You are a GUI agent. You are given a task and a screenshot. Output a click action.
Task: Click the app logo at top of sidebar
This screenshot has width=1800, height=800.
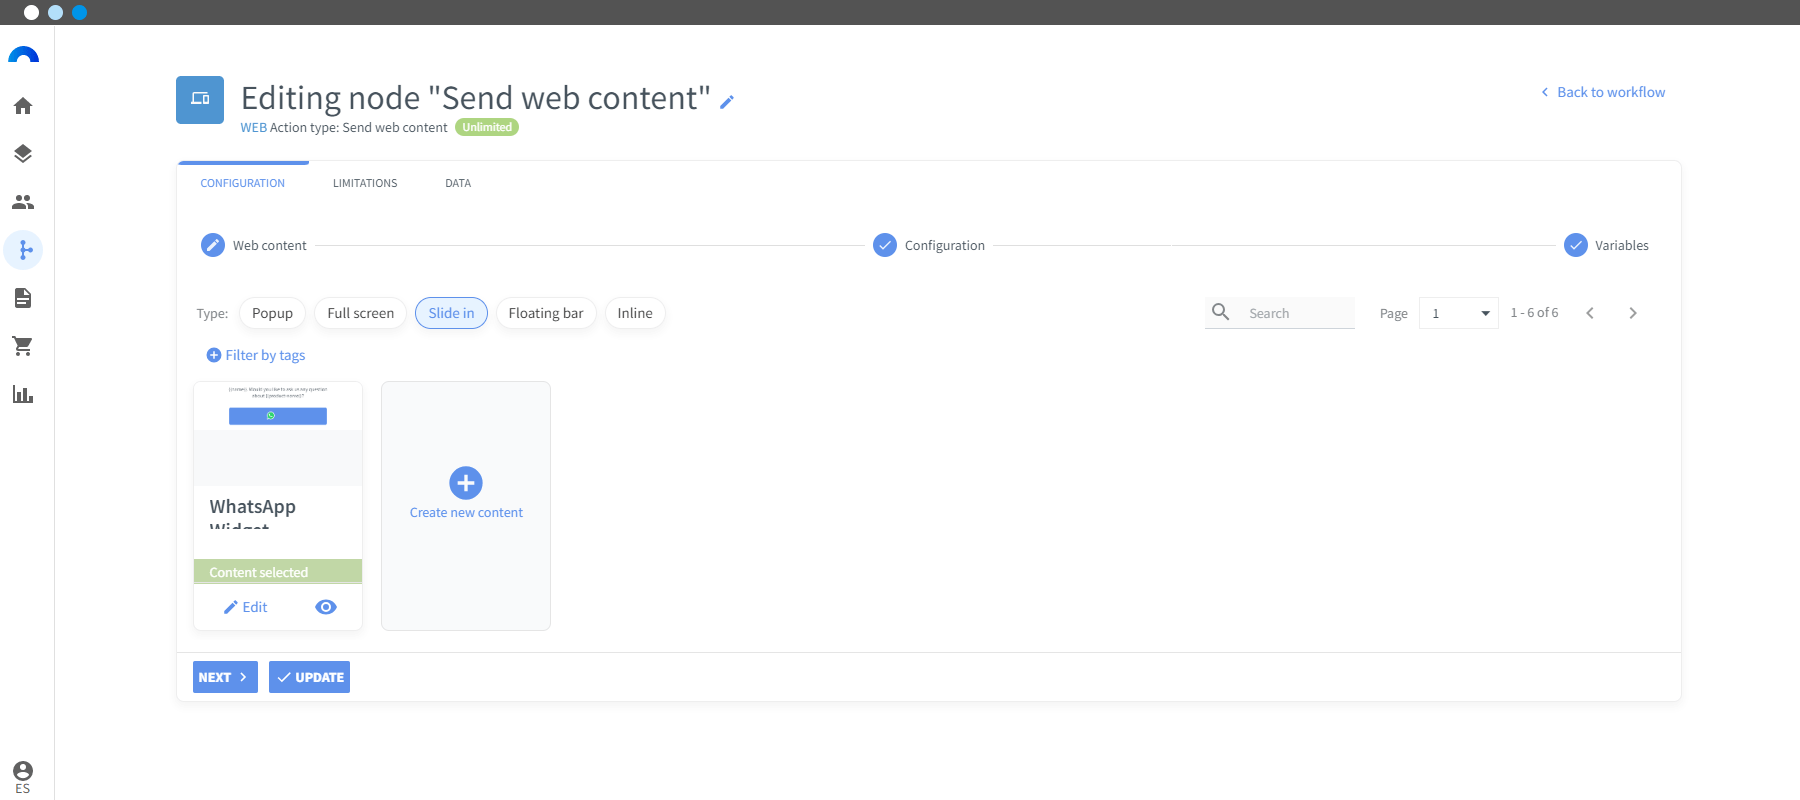[23, 55]
